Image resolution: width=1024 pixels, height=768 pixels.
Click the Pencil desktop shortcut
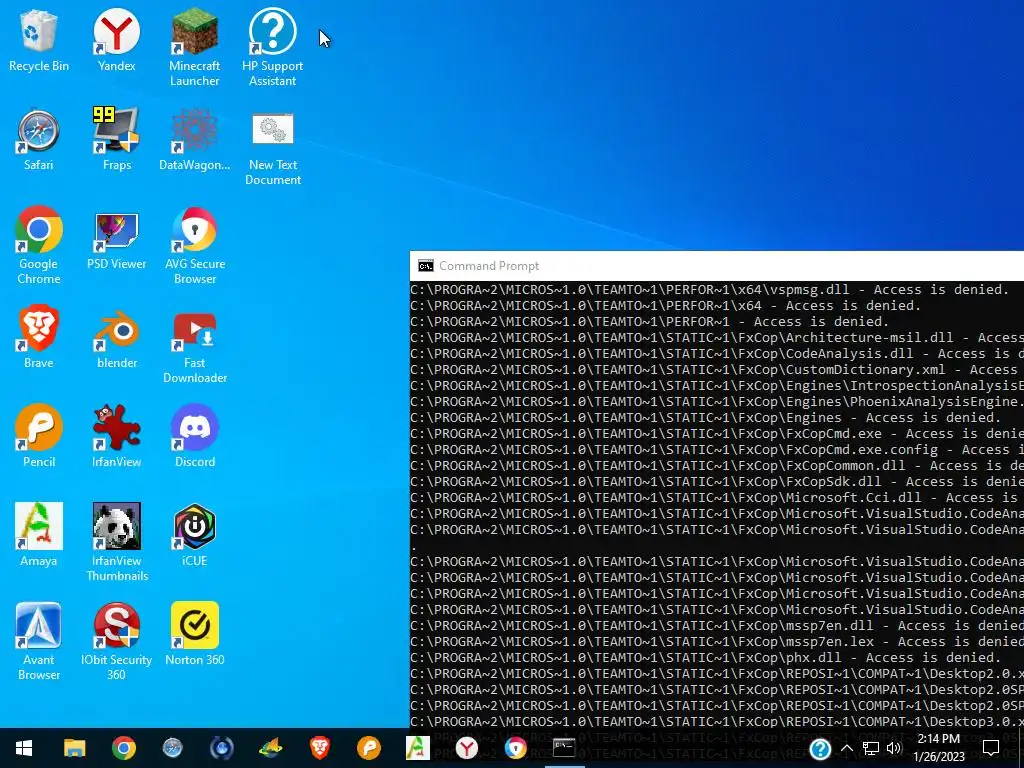click(39, 437)
